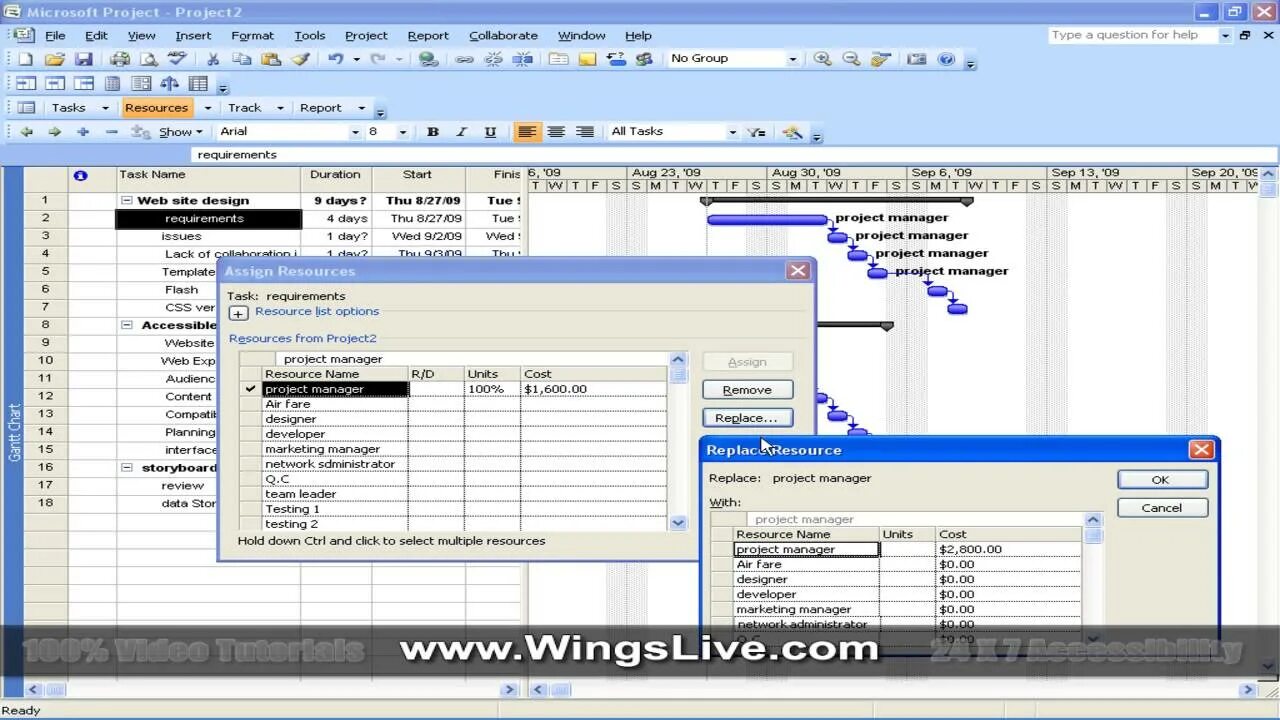1280x720 pixels.
Task: Click the Zoom In magnifier icon
Action: (x=822, y=58)
